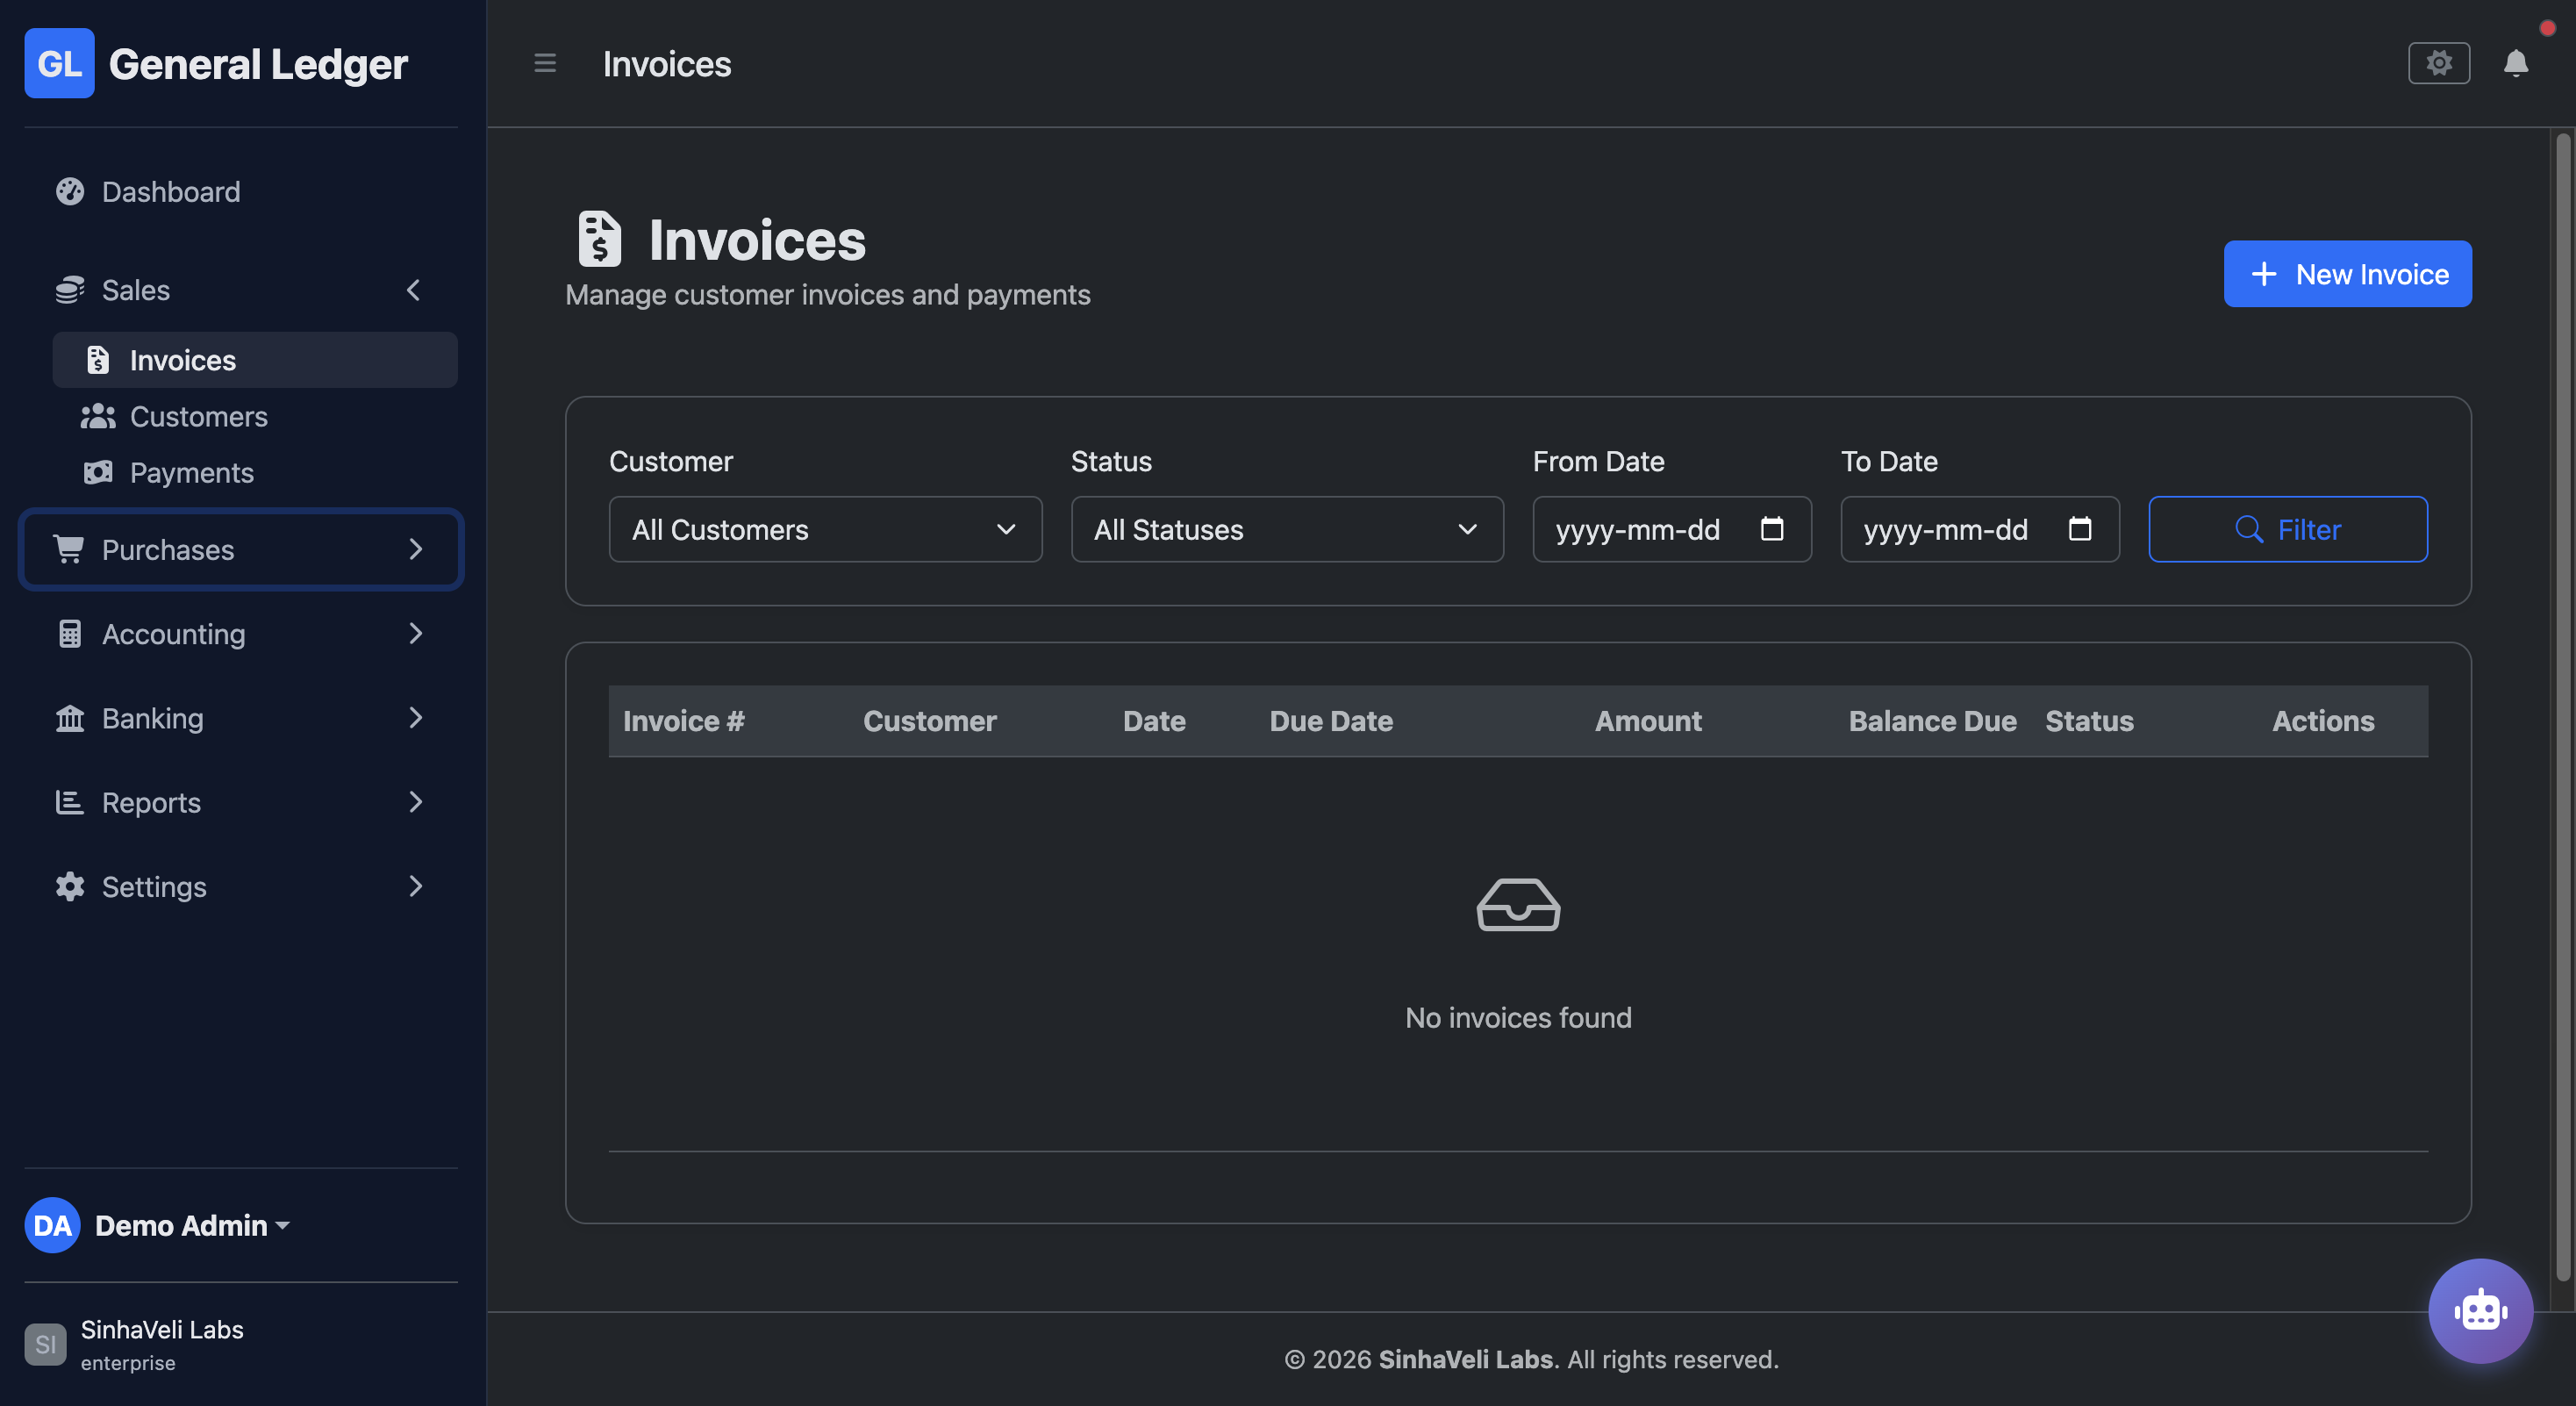The width and height of the screenshot is (2576, 1406).
Task: Open the AI chatbot assistant button
Action: click(2480, 1310)
